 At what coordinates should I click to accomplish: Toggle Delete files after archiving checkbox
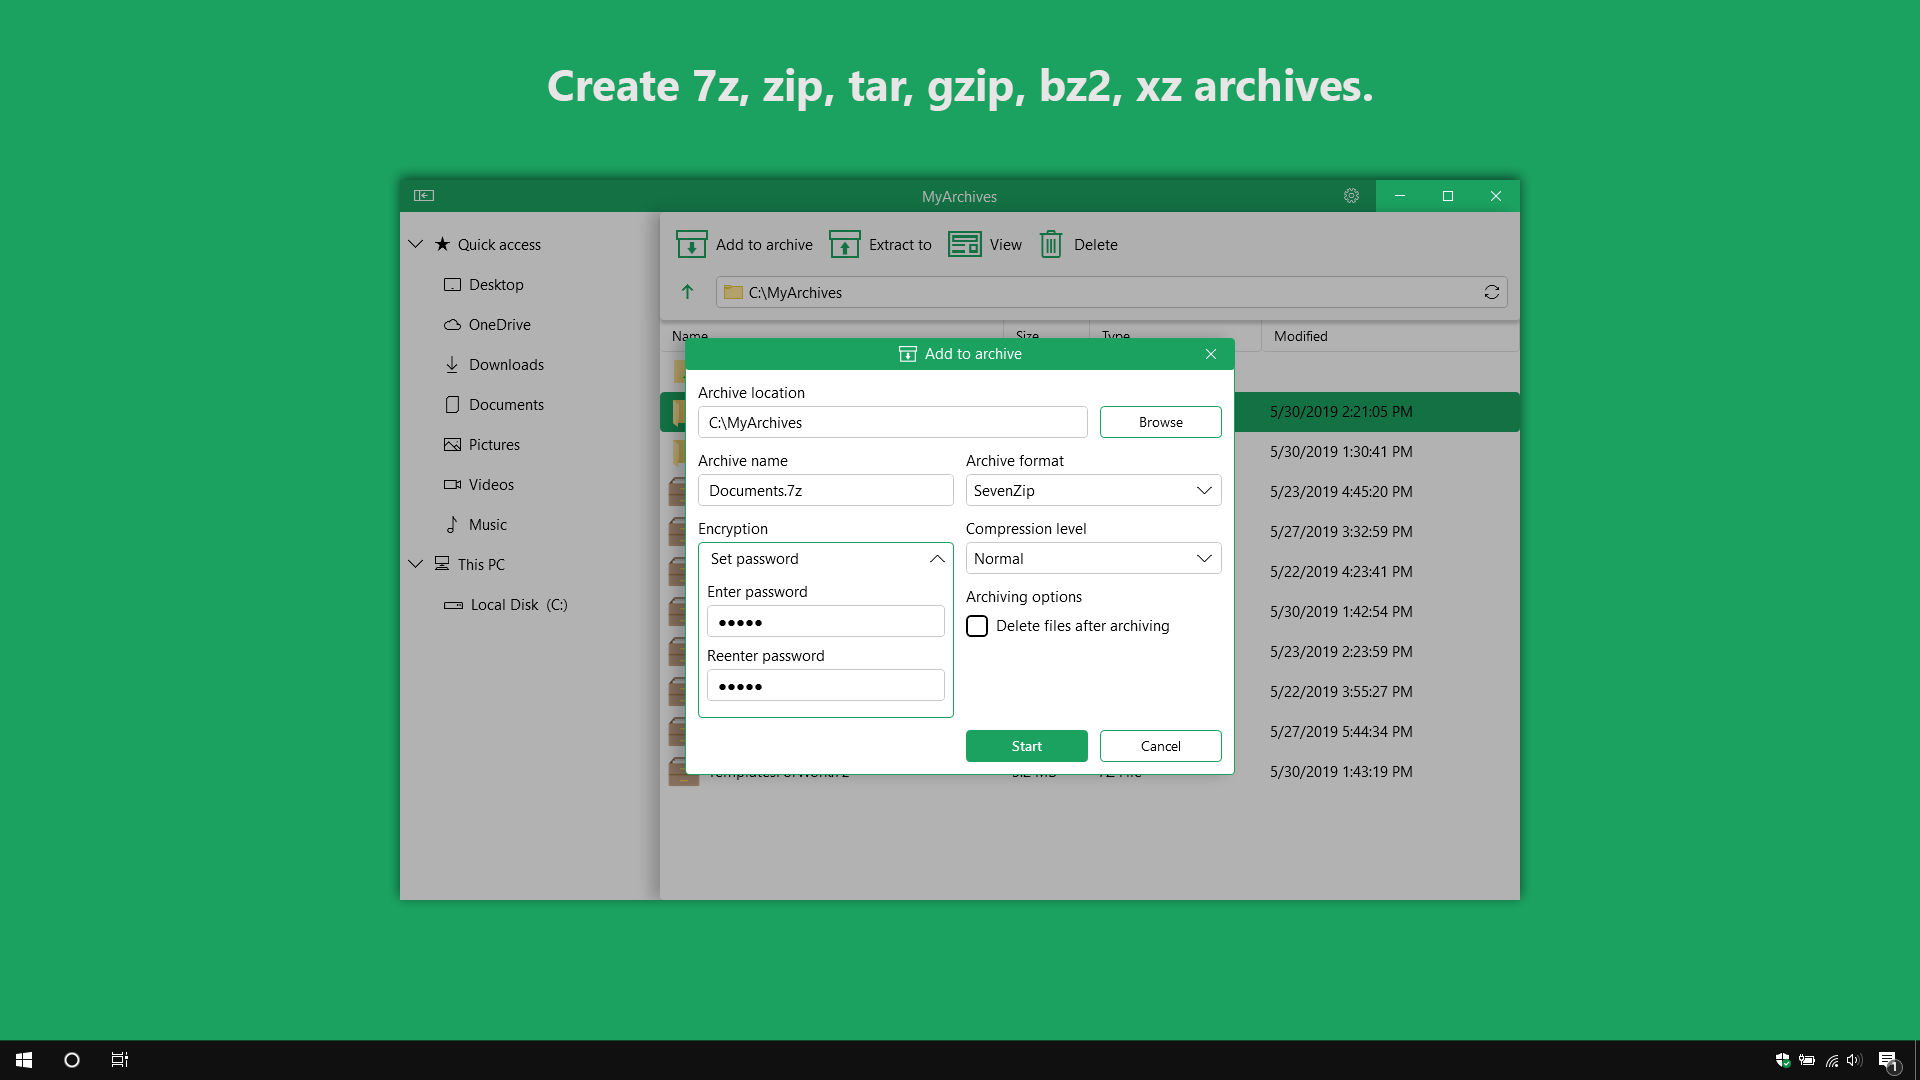pos(976,625)
